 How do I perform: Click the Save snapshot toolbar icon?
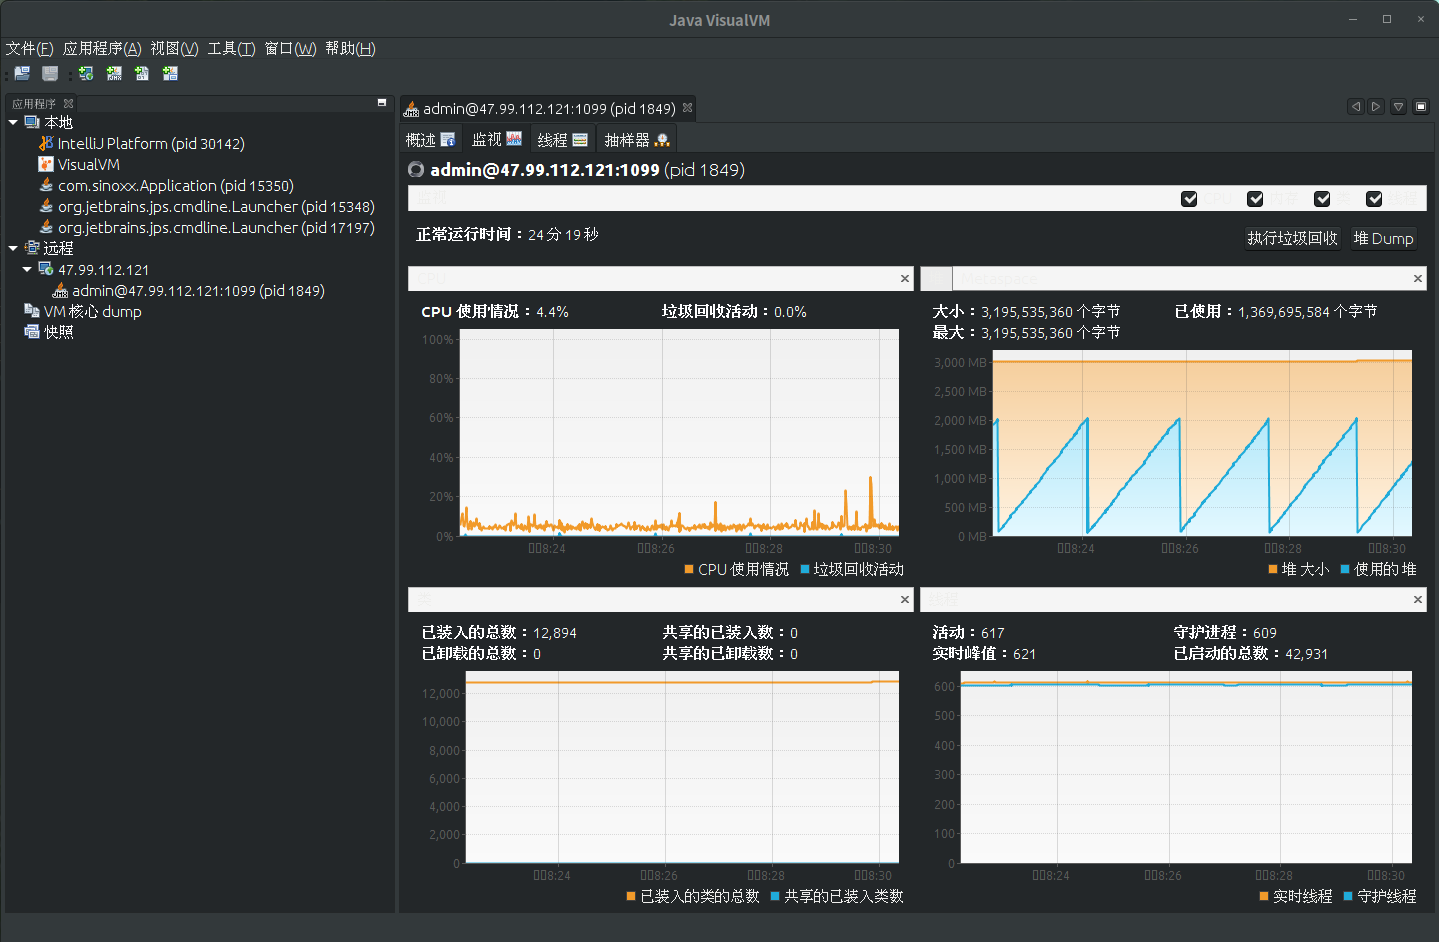click(x=50, y=73)
